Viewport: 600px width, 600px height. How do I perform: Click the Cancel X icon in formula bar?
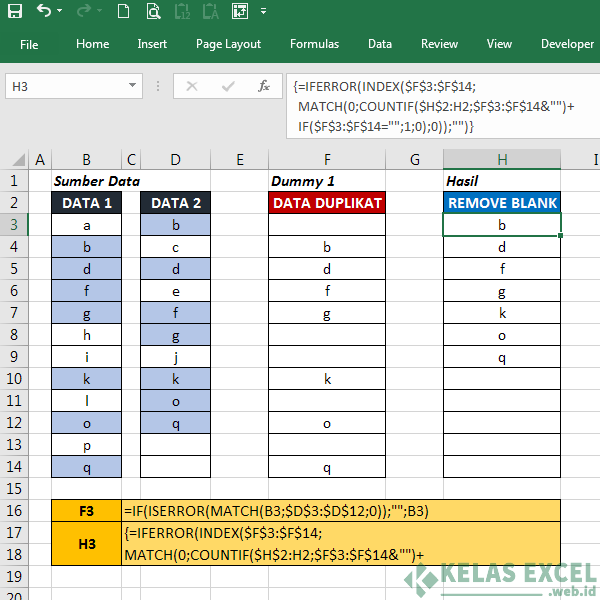[192, 86]
